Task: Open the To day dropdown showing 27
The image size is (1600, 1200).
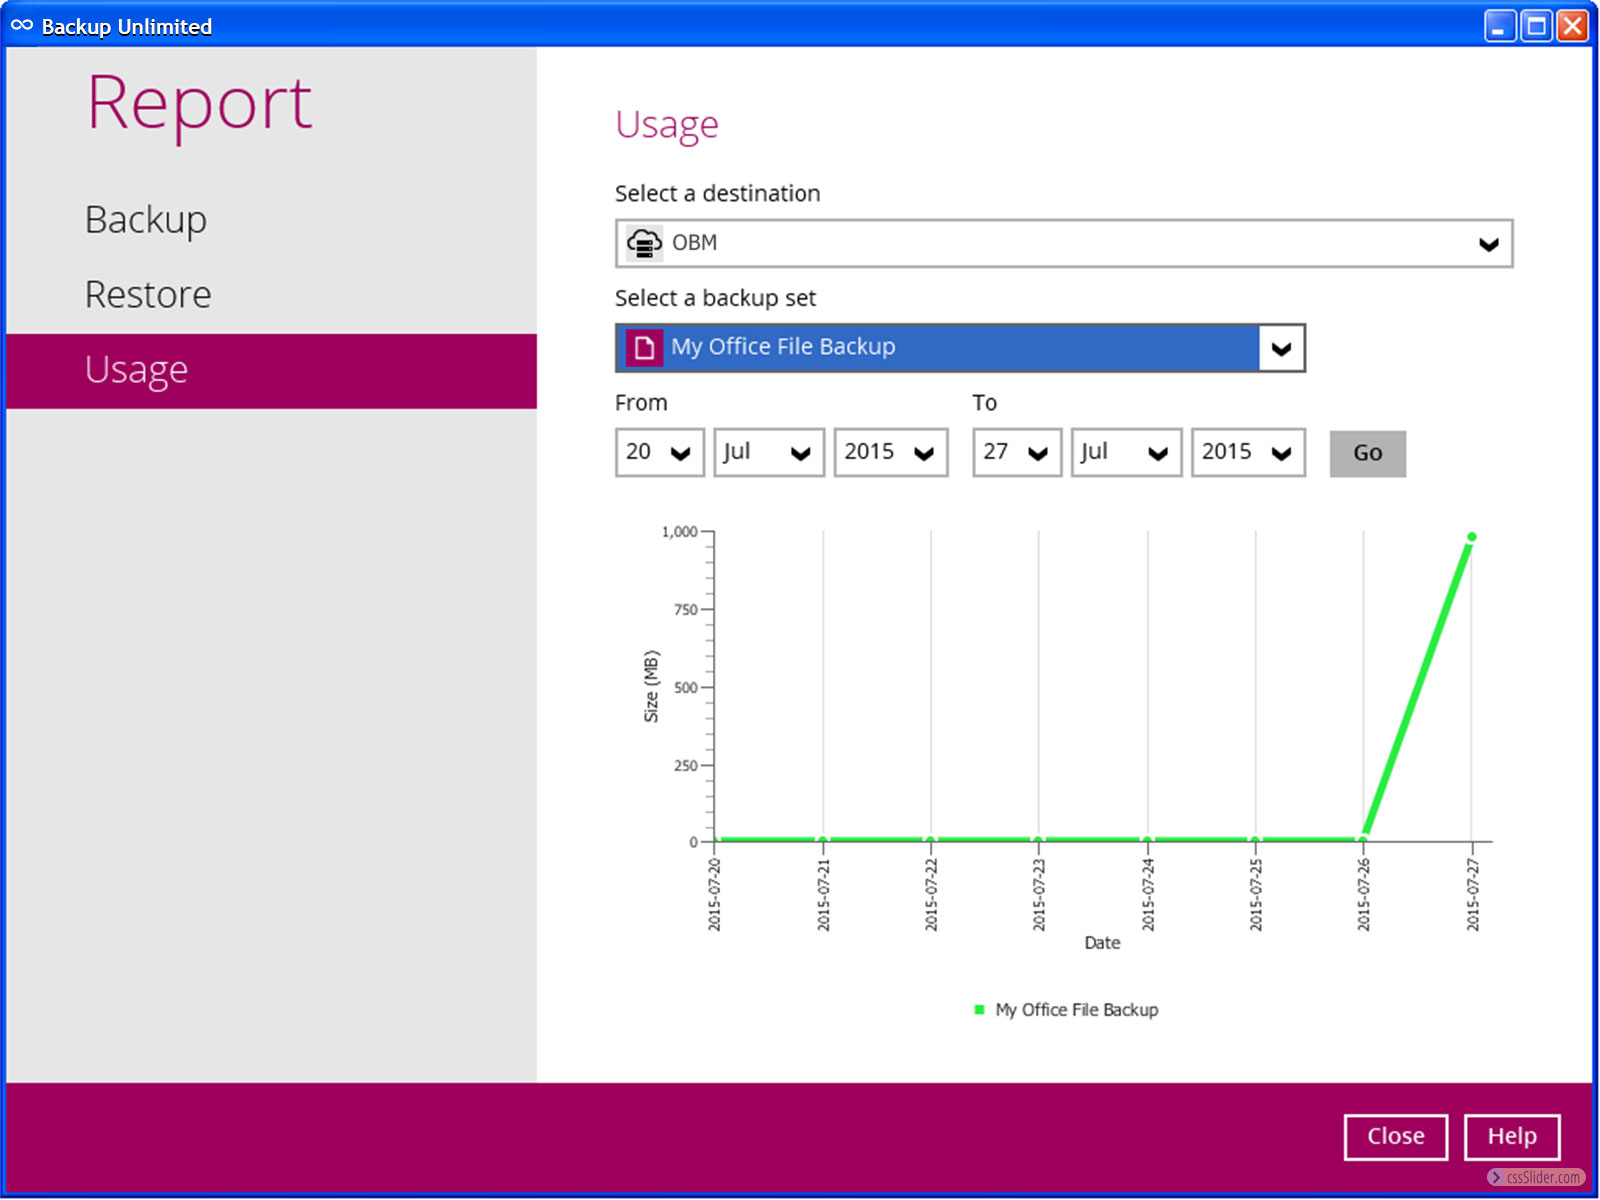Action: coord(1016,453)
